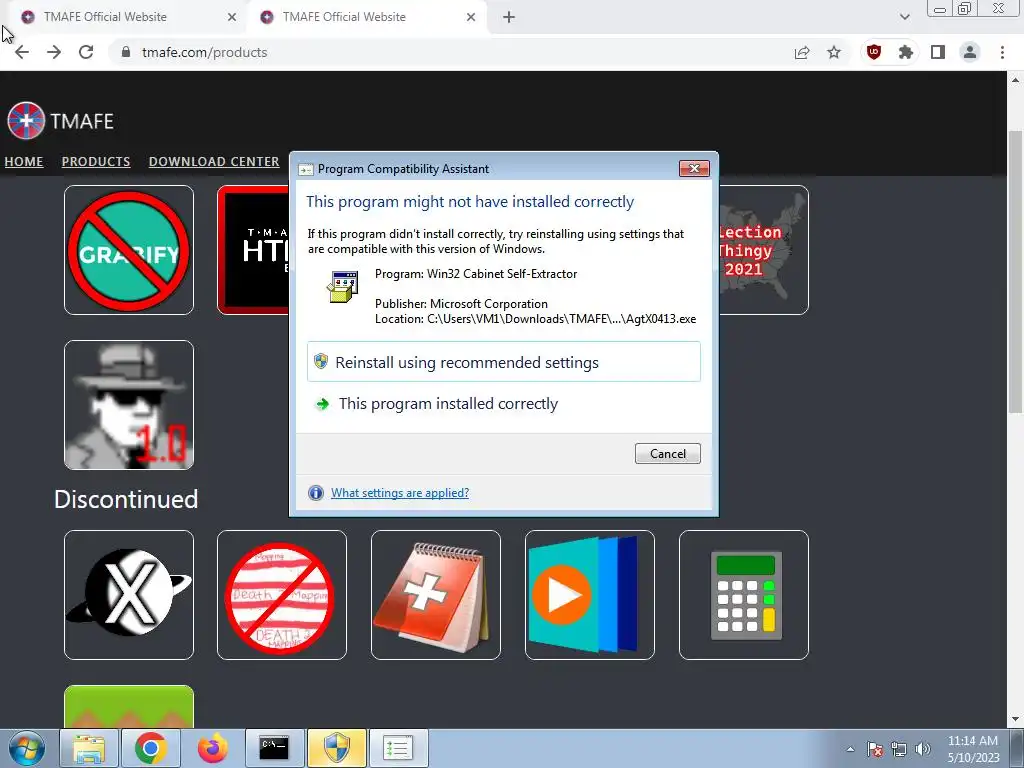
Task: Click the TMAFE logo in the header
Action: (61, 121)
